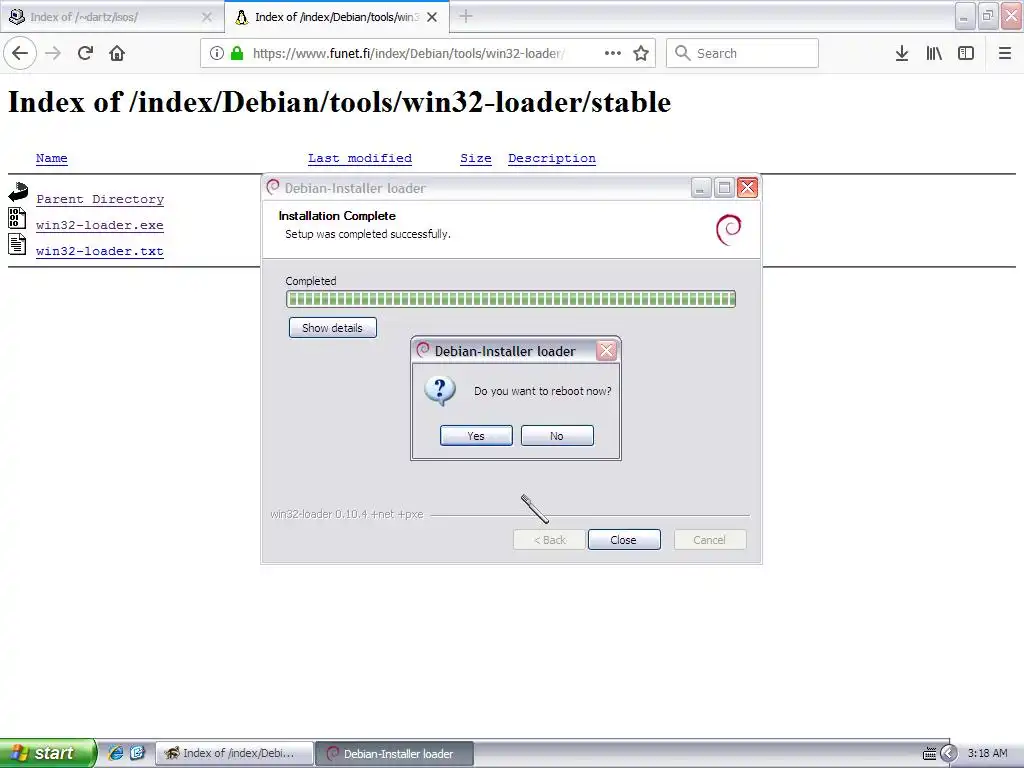The height and width of the screenshot is (768, 1024).
Task: Close the dartz/isos browser tab
Action: [x=206, y=17]
